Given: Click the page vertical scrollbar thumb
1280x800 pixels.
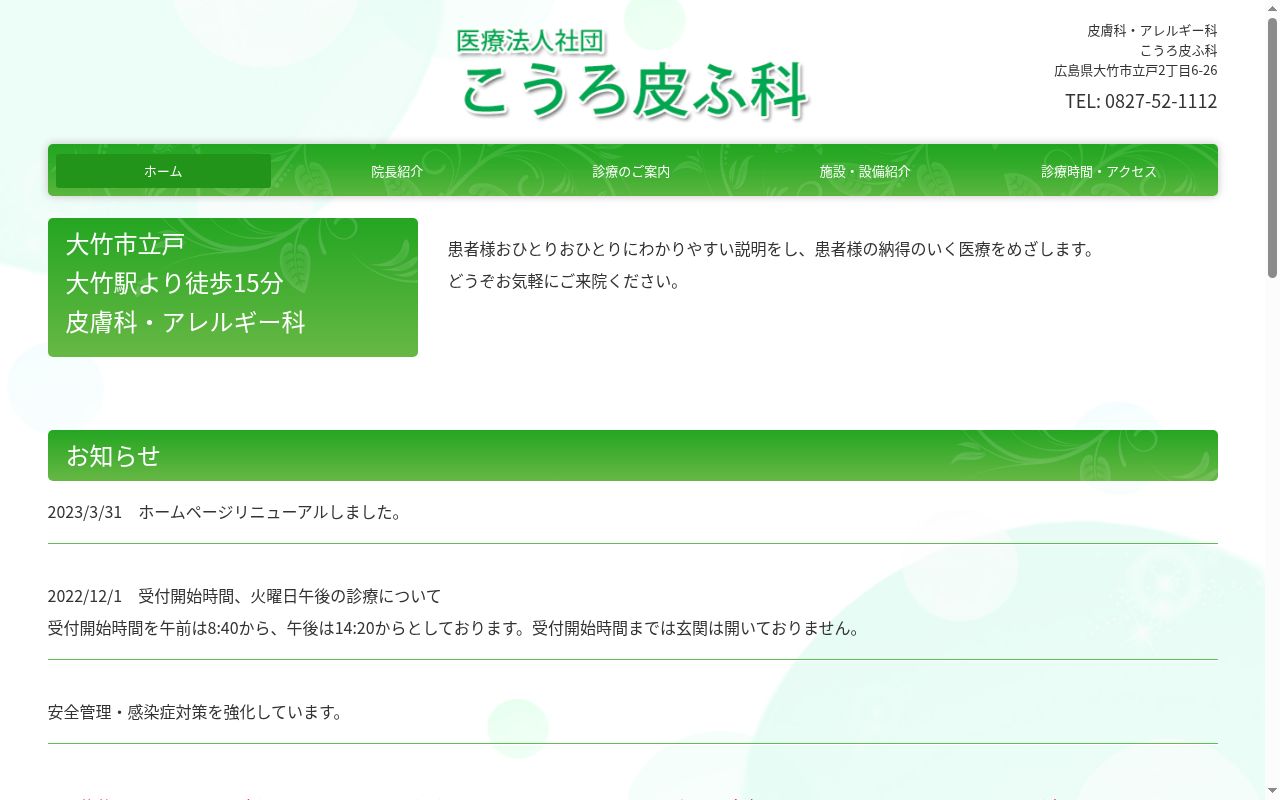Looking at the screenshot, I should (x=1272, y=148).
